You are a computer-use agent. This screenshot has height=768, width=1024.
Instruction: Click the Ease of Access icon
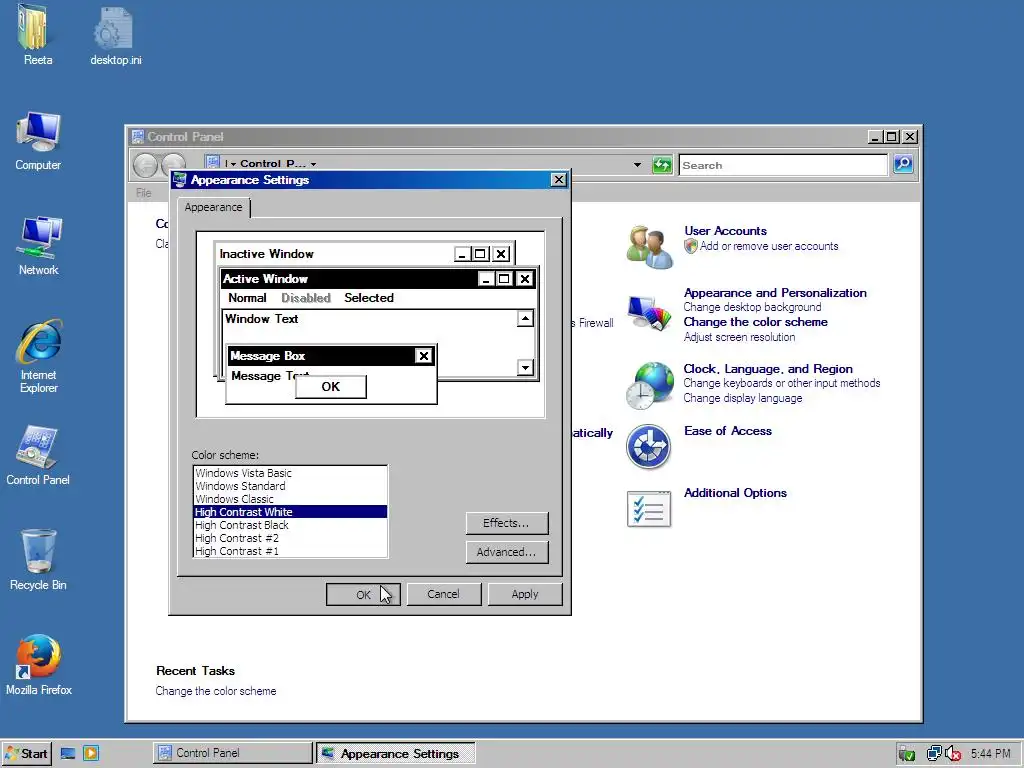point(648,447)
